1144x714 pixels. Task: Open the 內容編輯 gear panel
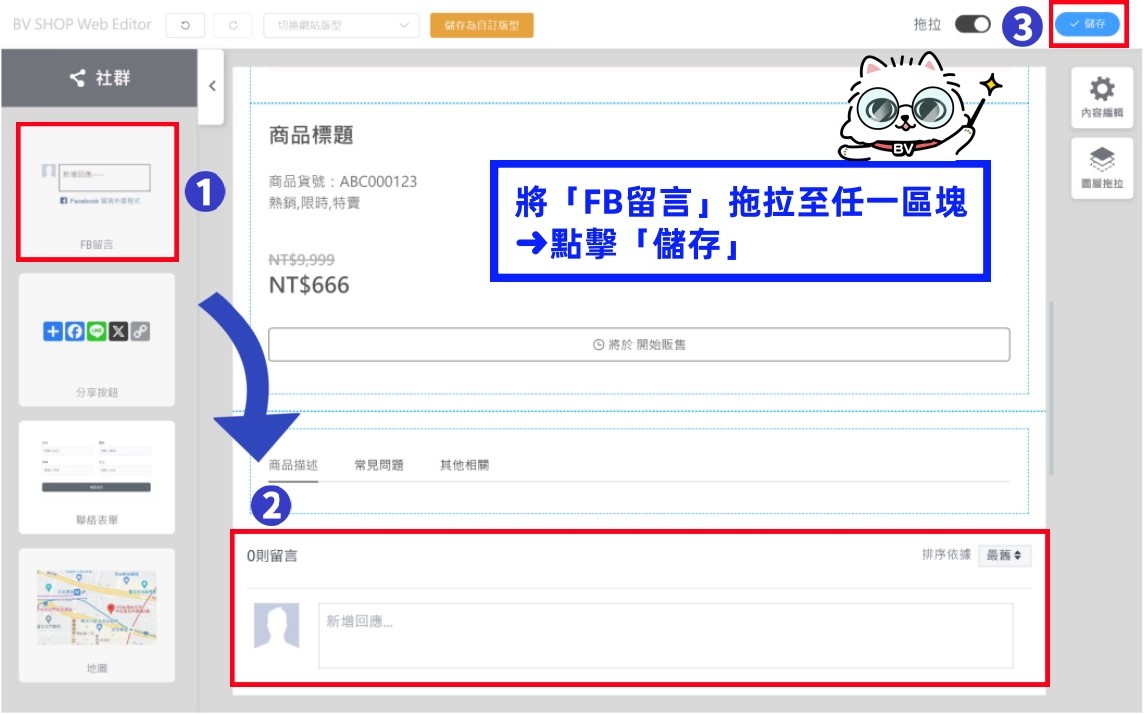[x=1102, y=96]
